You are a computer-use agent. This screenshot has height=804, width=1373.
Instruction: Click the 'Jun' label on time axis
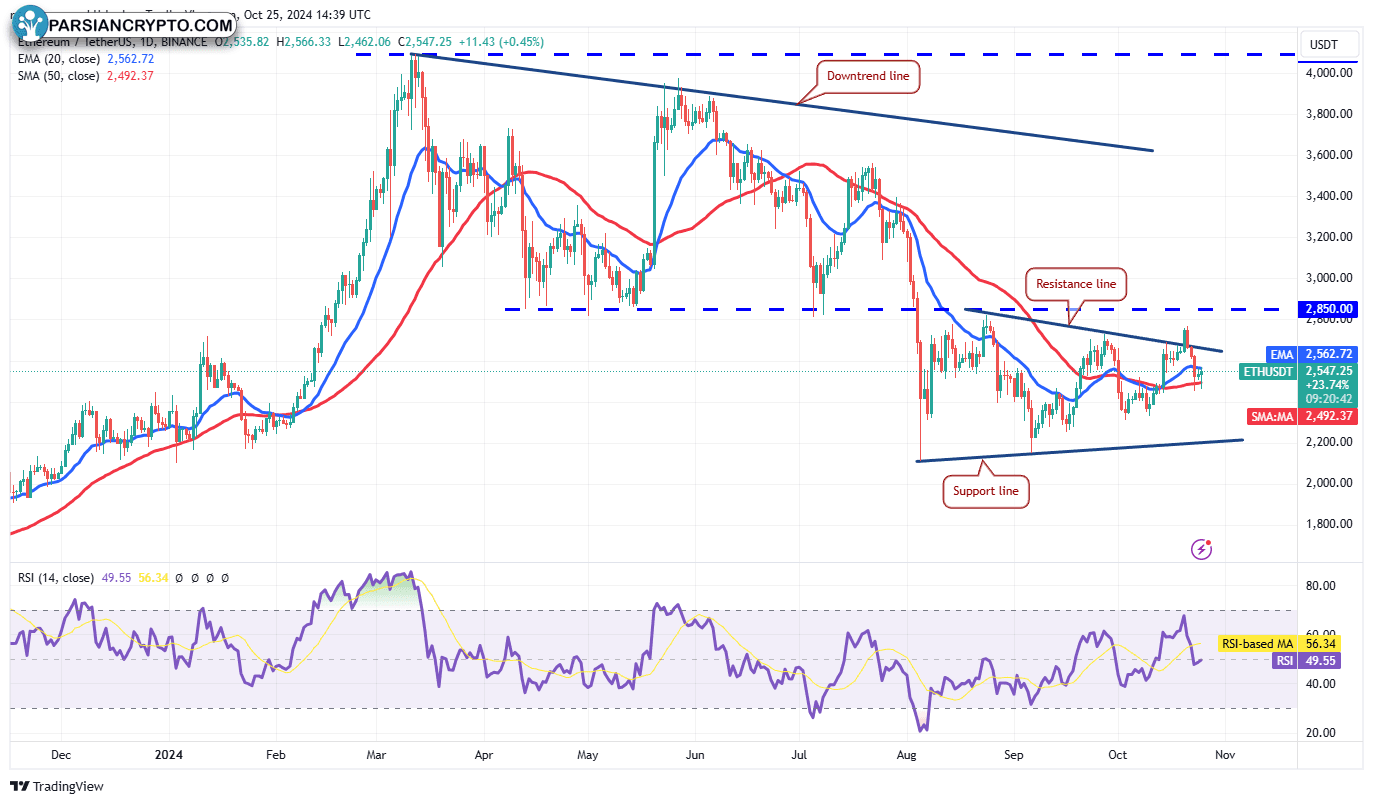tap(695, 756)
